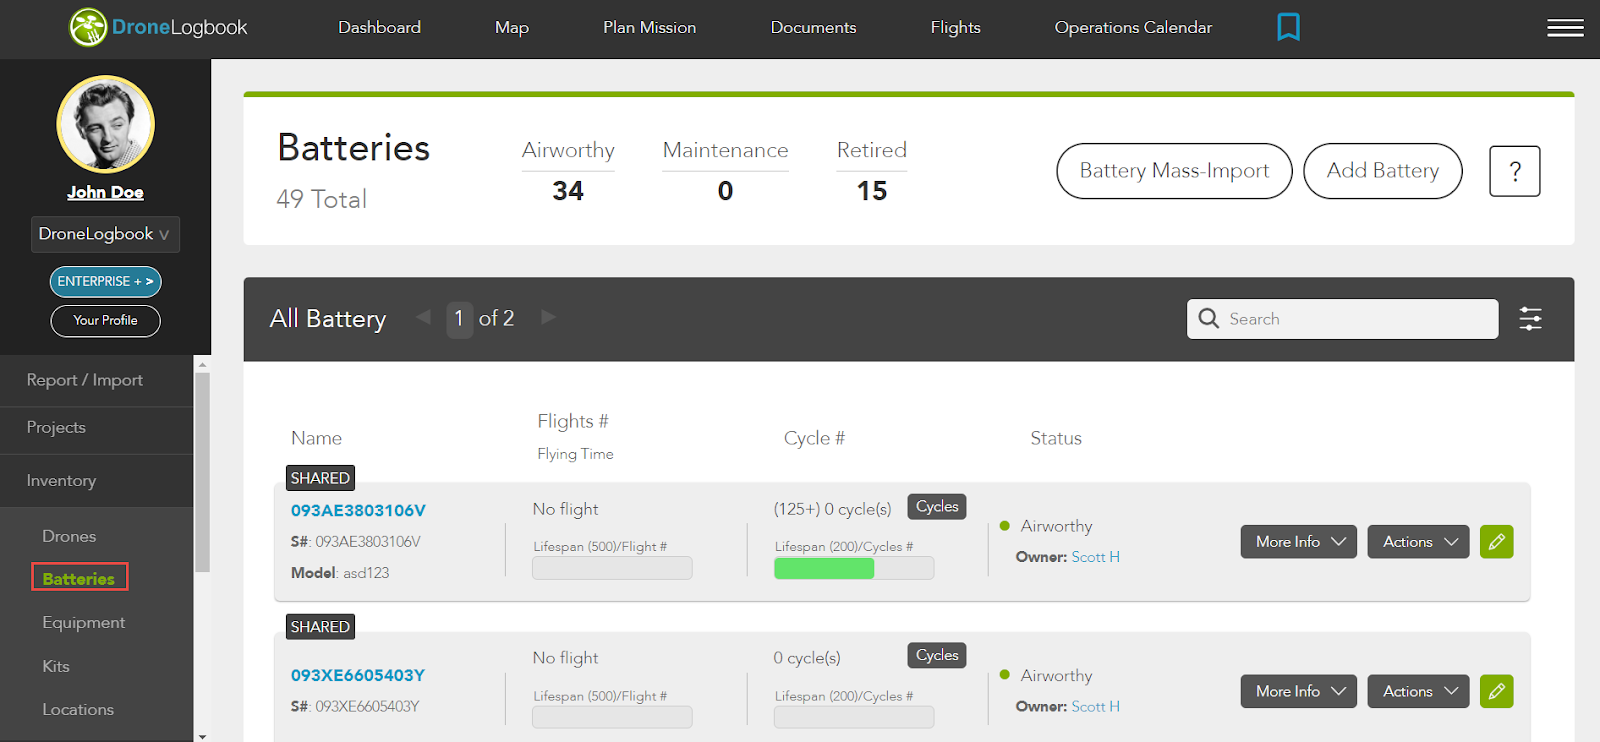Open Dashboard in top navigation
This screenshot has height=742, width=1600.
point(379,28)
